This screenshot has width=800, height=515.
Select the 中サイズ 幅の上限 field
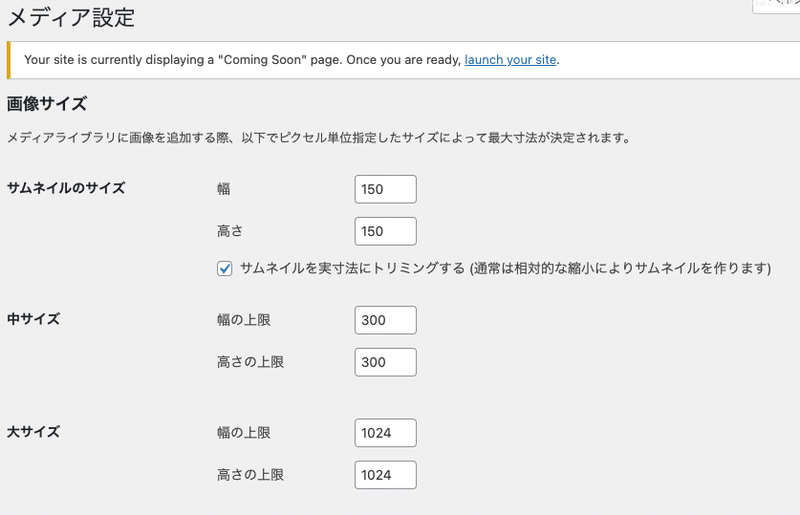[385, 320]
